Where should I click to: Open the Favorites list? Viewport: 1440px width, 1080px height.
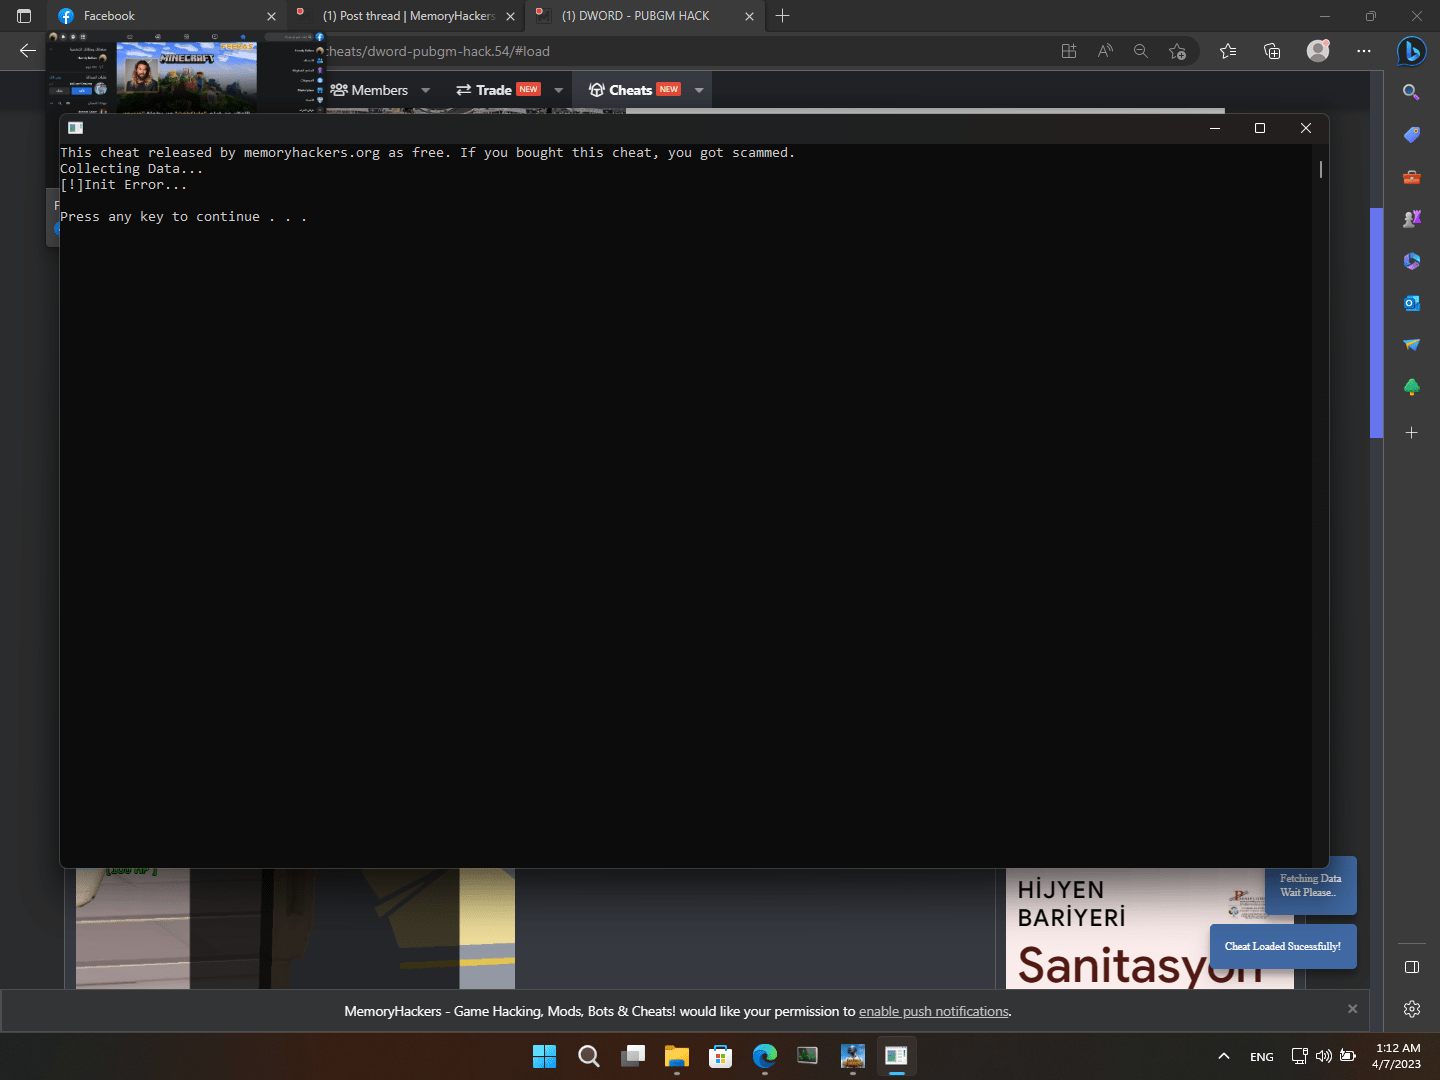pyautogui.click(x=1228, y=51)
